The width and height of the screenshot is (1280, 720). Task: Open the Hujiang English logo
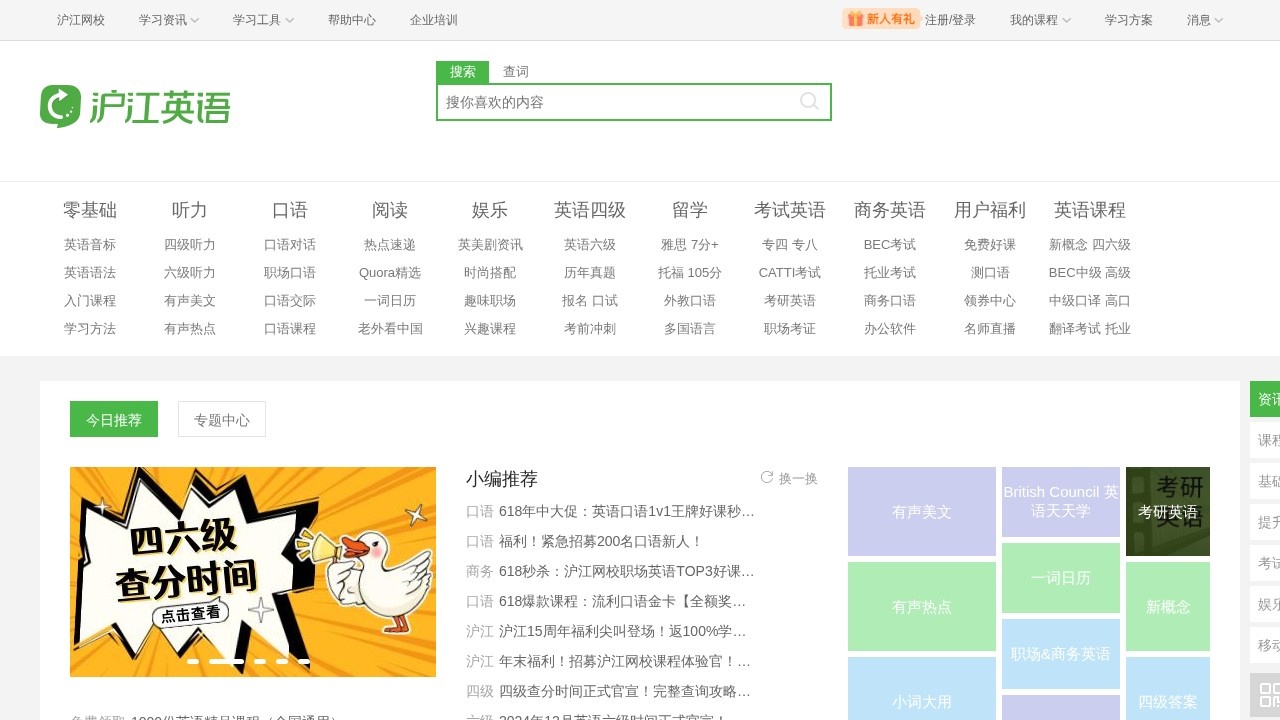(135, 106)
